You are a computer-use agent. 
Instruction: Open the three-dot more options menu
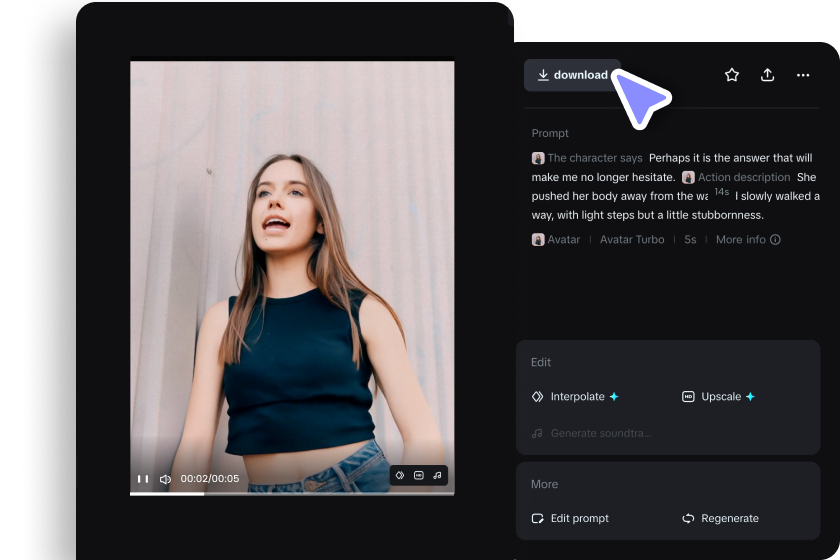point(803,75)
